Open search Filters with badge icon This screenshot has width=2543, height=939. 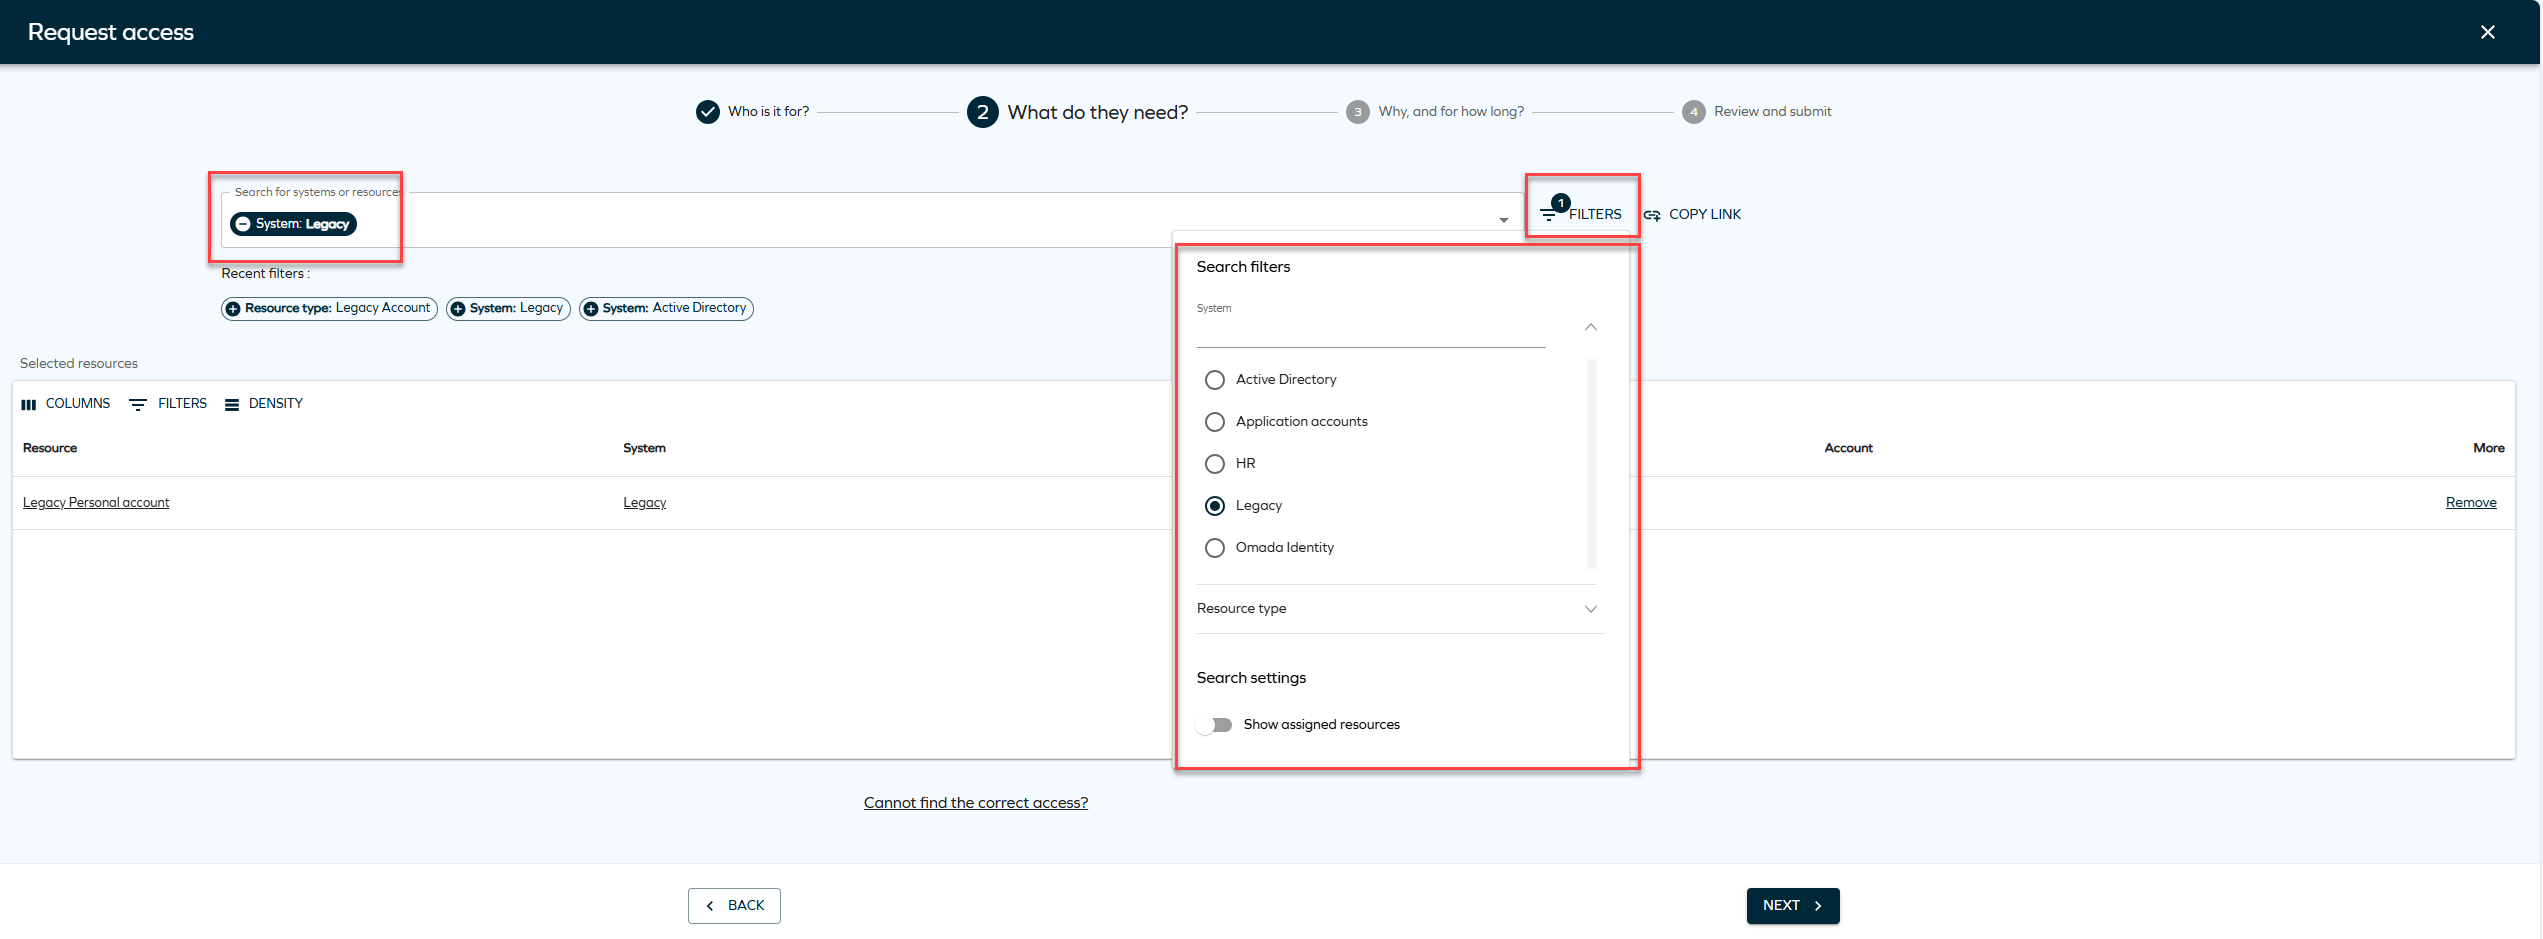click(1552, 212)
